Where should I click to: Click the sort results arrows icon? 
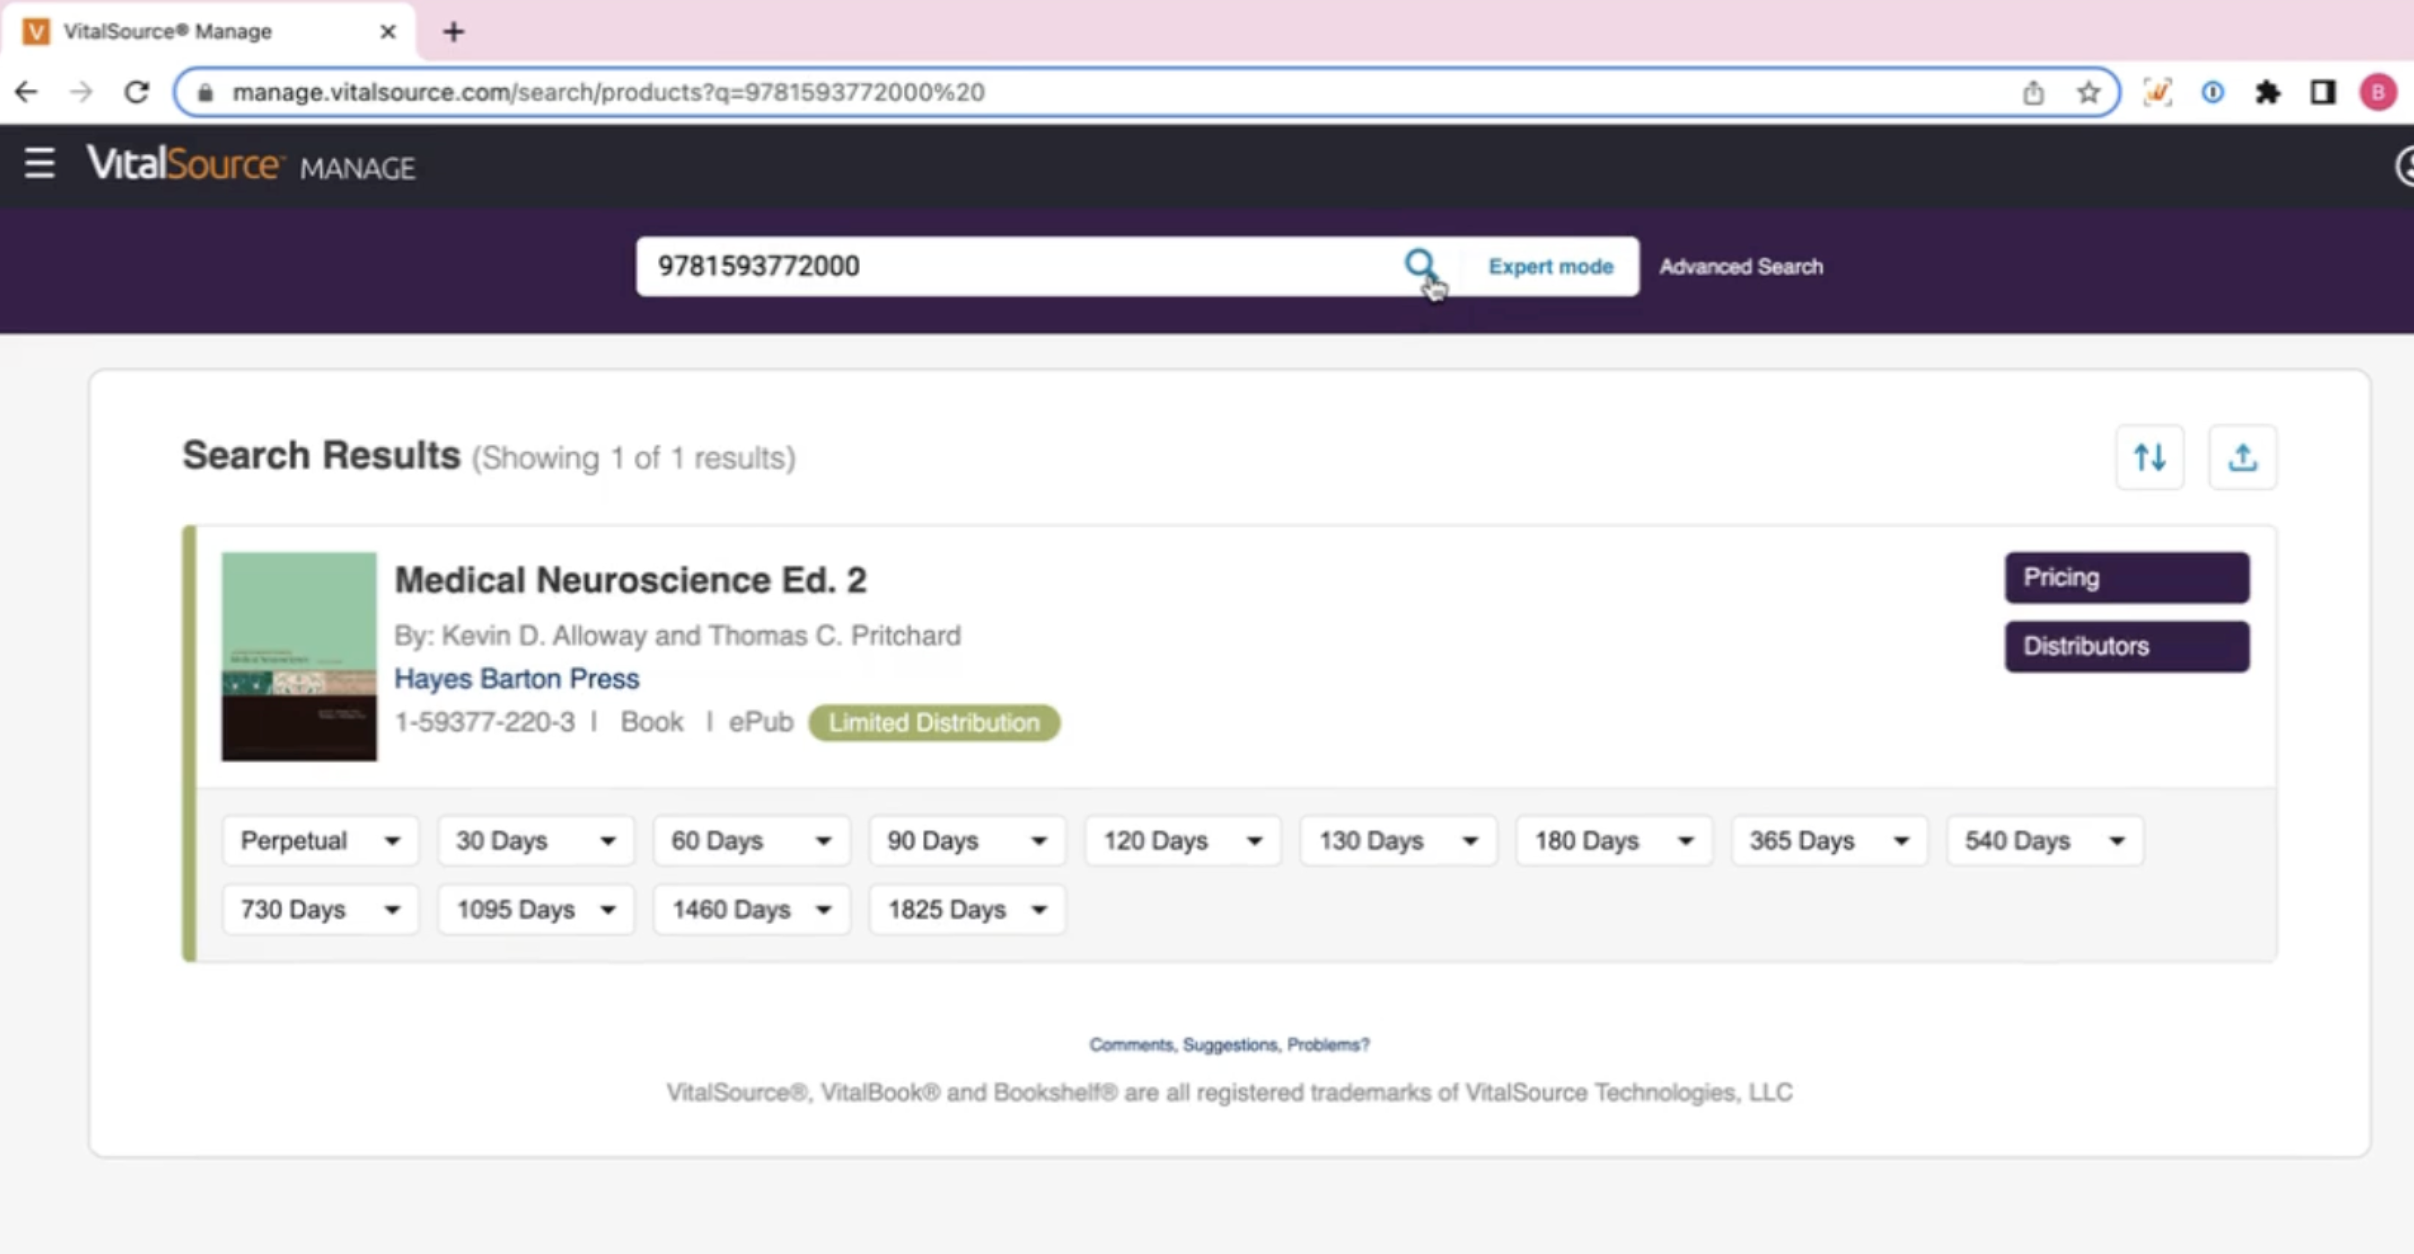tap(2149, 458)
